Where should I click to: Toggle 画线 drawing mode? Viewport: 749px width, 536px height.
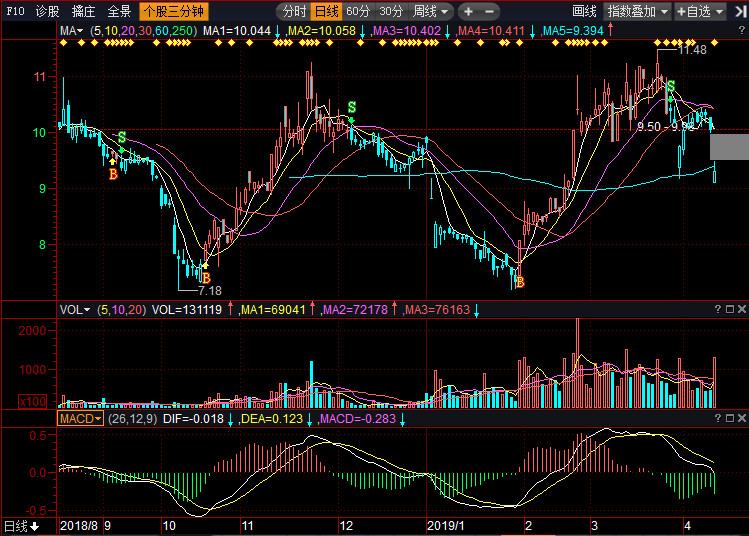[585, 12]
